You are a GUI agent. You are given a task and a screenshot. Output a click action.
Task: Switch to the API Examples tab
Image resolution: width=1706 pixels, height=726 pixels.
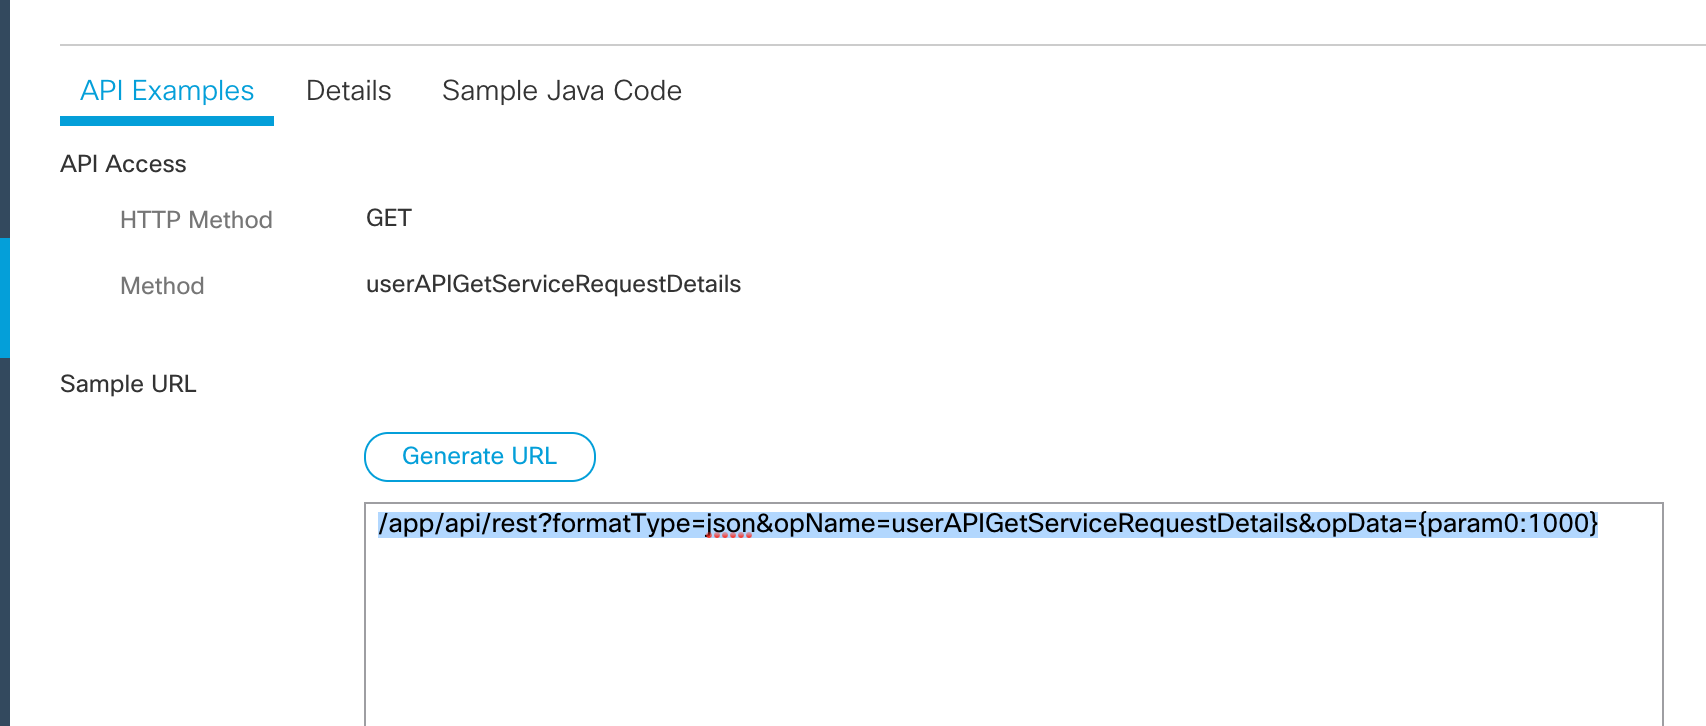167,91
